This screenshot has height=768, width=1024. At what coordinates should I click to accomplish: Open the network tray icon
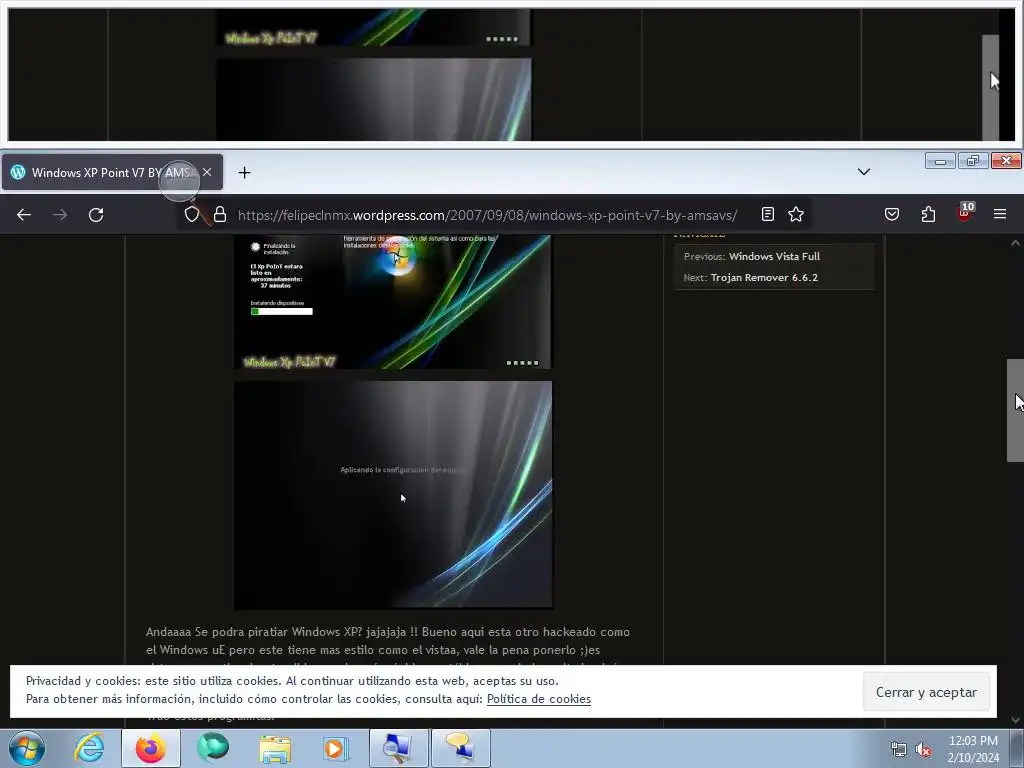coord(899,750)
